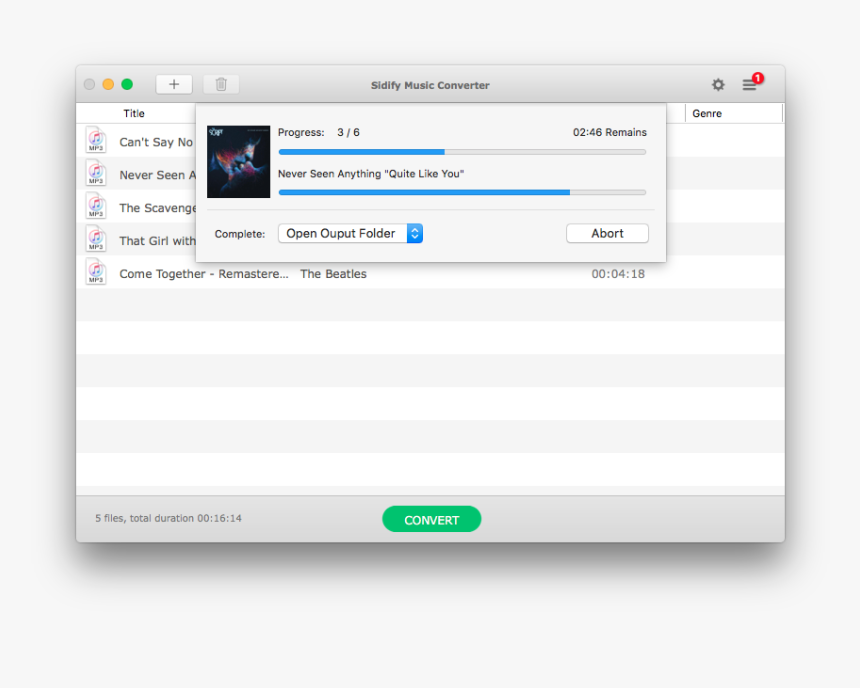Click the album cover thumbnail
Screen dimensions: 860x688
click(239, 161)
